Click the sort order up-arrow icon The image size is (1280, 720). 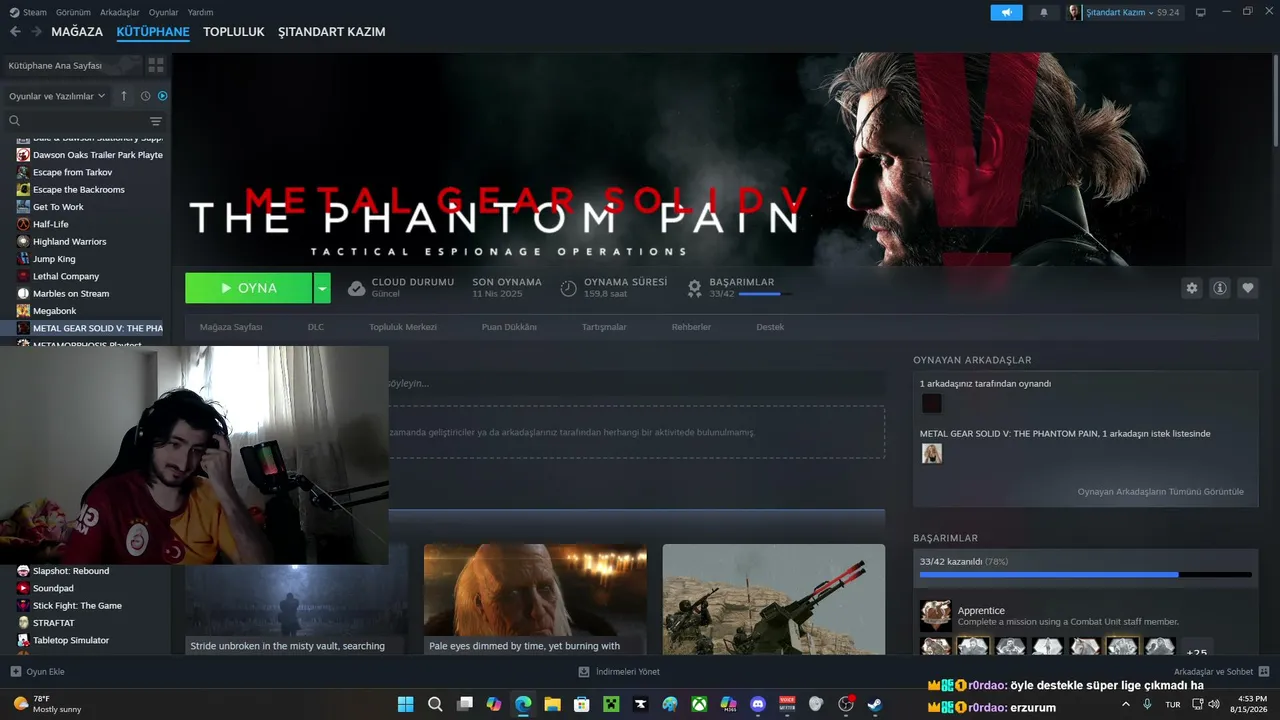[x=124, y=96]
